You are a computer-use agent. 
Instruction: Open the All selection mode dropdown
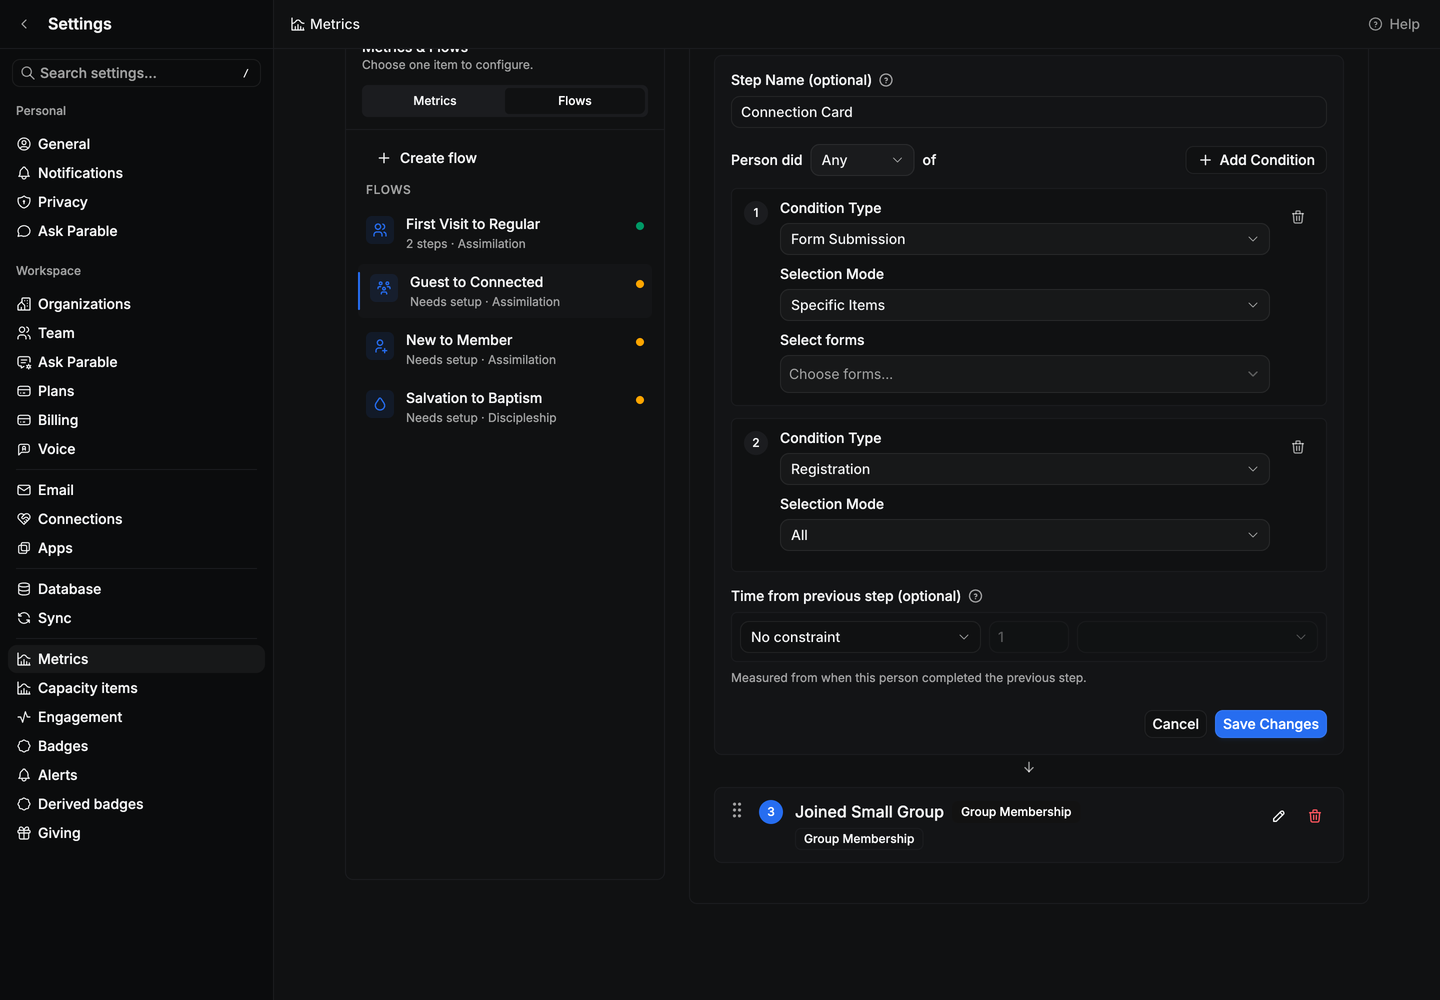click(1024, 535)
